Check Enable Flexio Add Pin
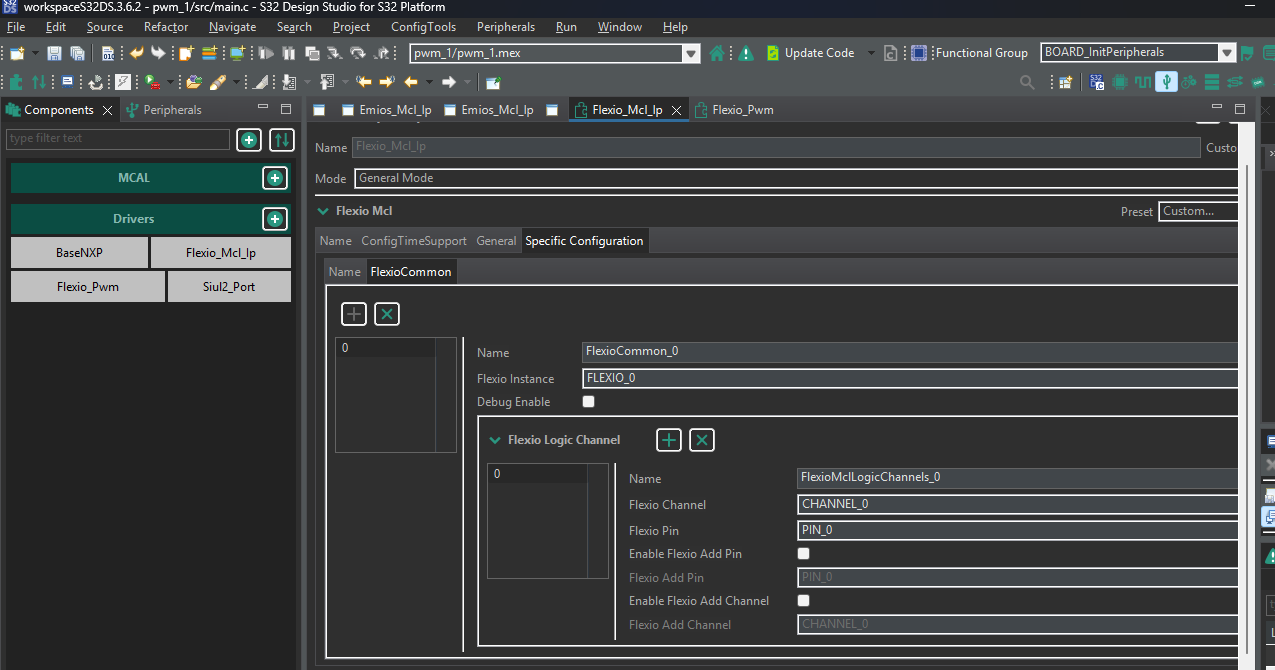Screen dimensions: 1275x670 pos(803,553)
